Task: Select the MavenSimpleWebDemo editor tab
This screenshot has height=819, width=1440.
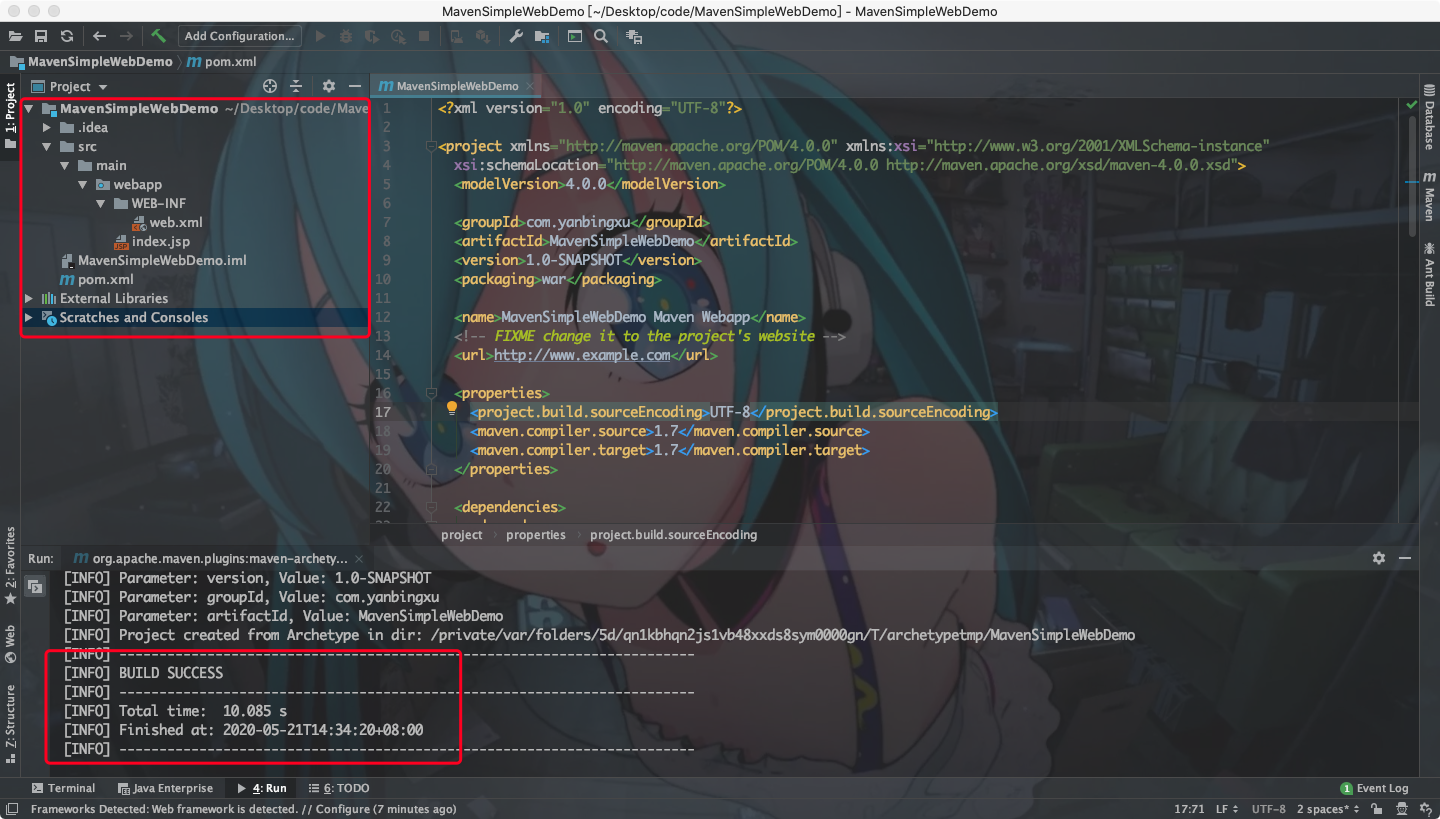Action: coord(458,86)
